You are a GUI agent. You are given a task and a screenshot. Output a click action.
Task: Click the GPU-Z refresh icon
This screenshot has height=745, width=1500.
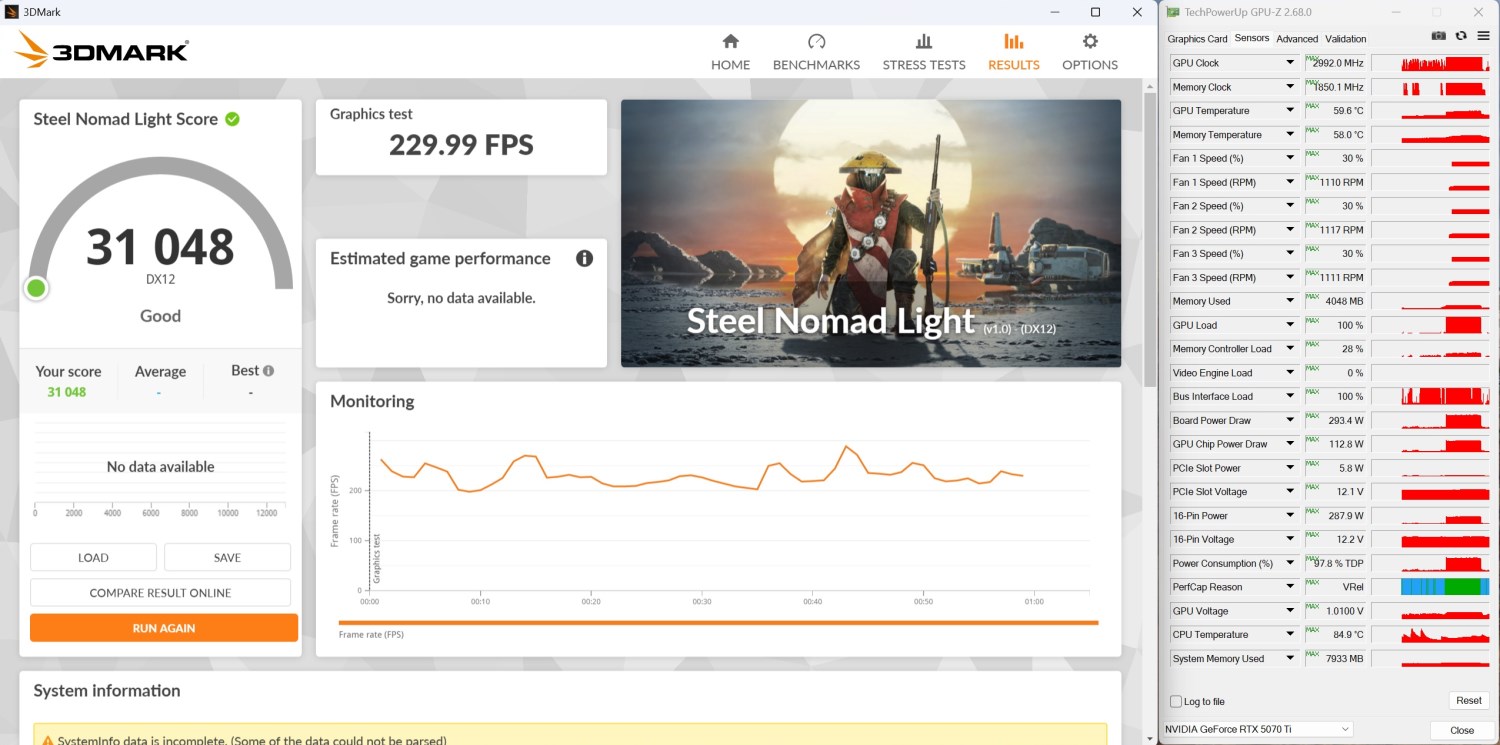[1461, 36]
